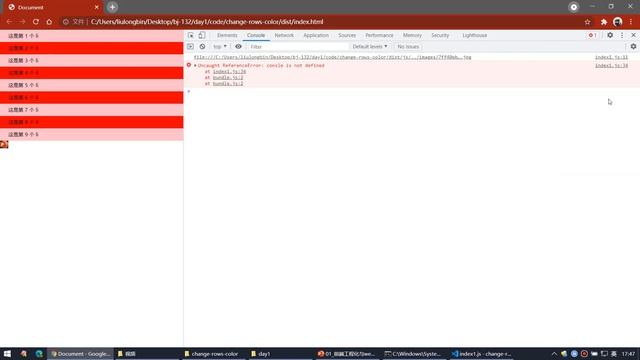Click the round icon in the title bar
This screenshot has height=360, width=640.
tap(573, 7)
